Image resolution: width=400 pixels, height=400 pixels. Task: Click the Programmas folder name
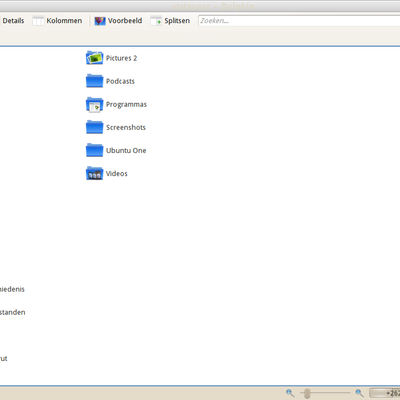click(x=126, y=104)
